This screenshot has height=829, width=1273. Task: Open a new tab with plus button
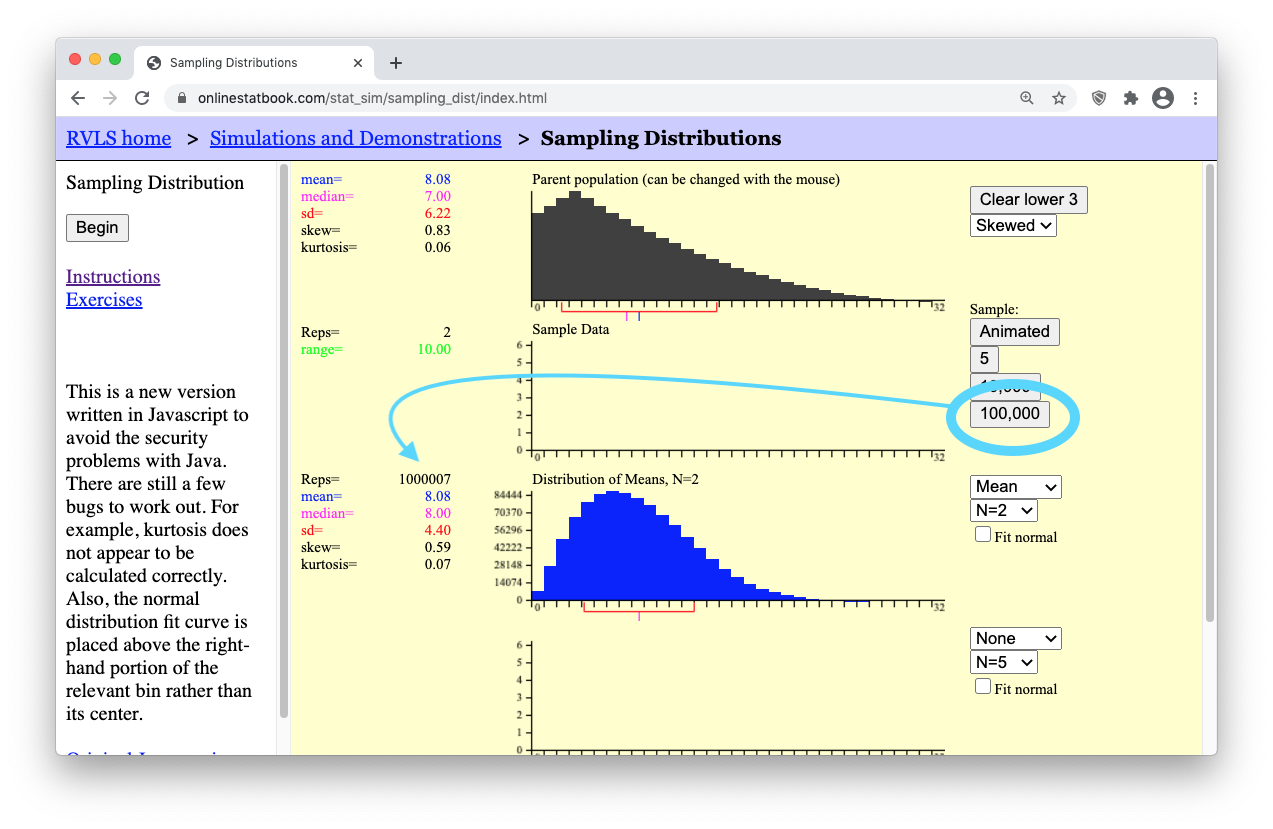(x=396, y=63)
